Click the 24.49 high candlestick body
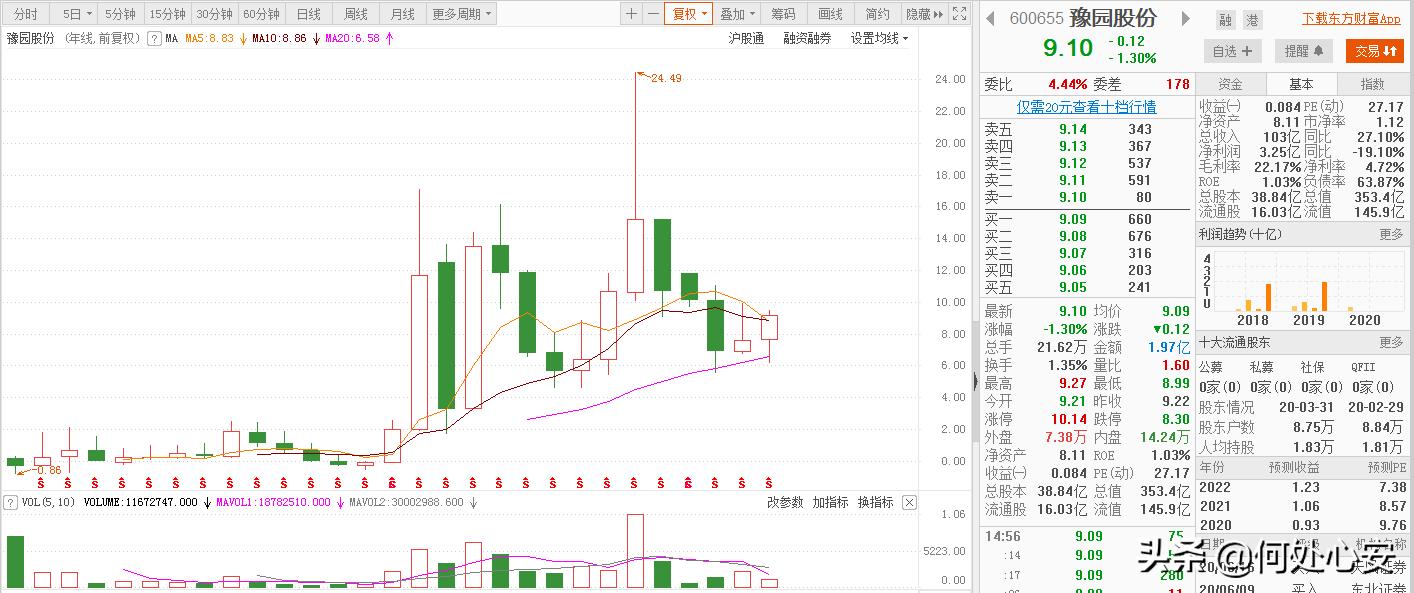The image size is (1414, 593). pos(636,256)
